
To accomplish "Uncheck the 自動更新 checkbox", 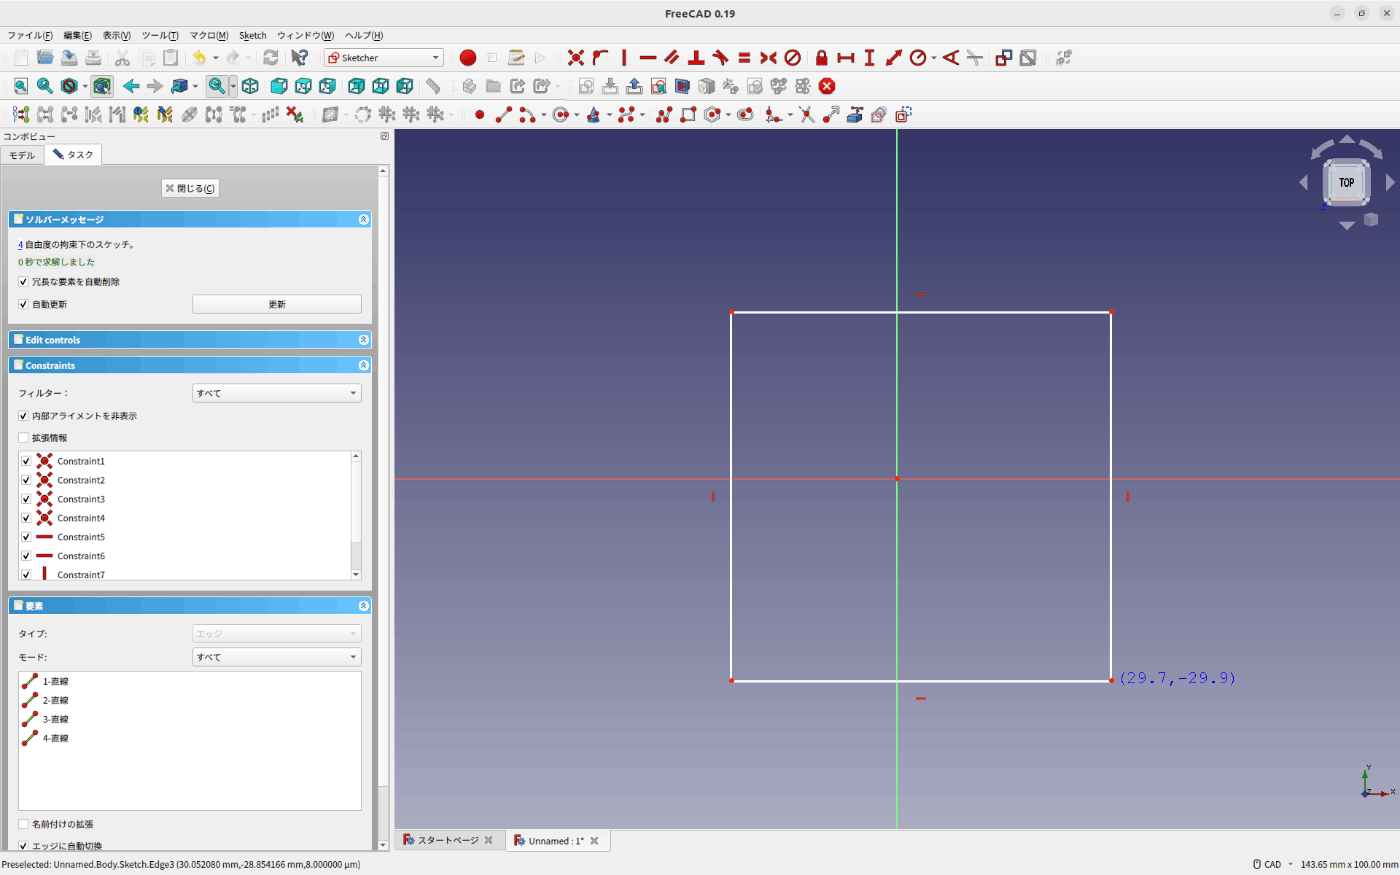I will coord(23,304).
